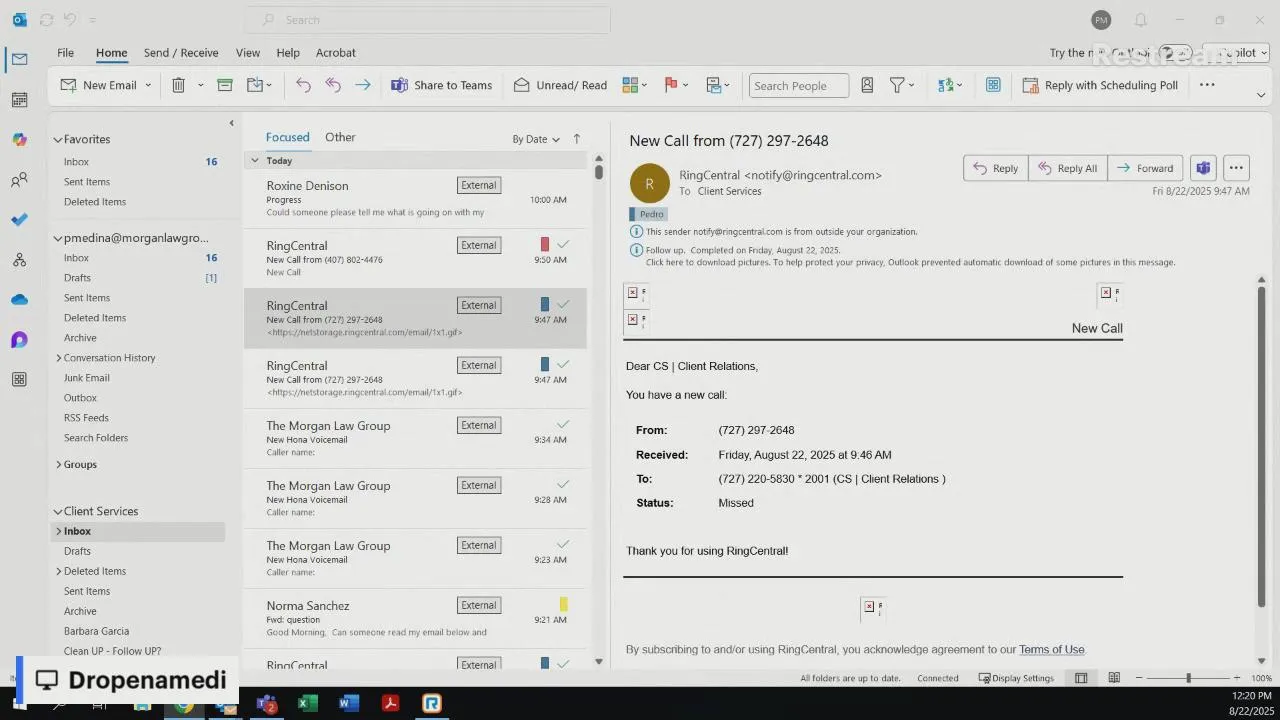The image size is (1280, 720).
Task: Open RingCentral app from taskbar
Action: click(x=431, y=703)
